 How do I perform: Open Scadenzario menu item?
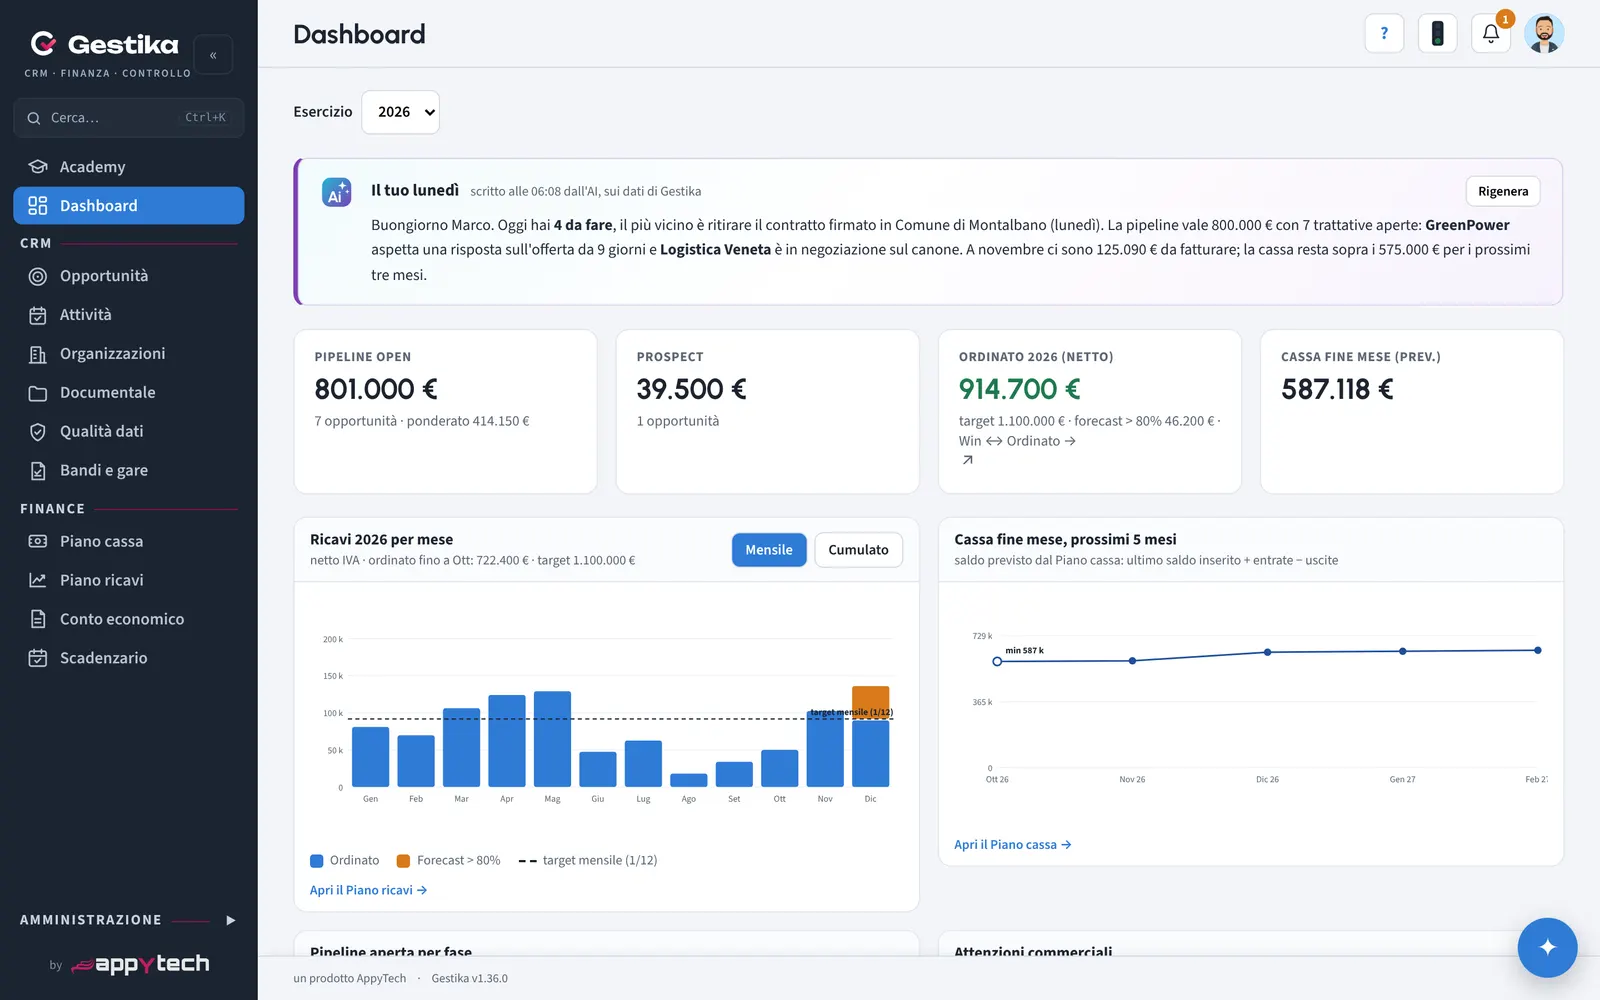[x=129, y=658]
